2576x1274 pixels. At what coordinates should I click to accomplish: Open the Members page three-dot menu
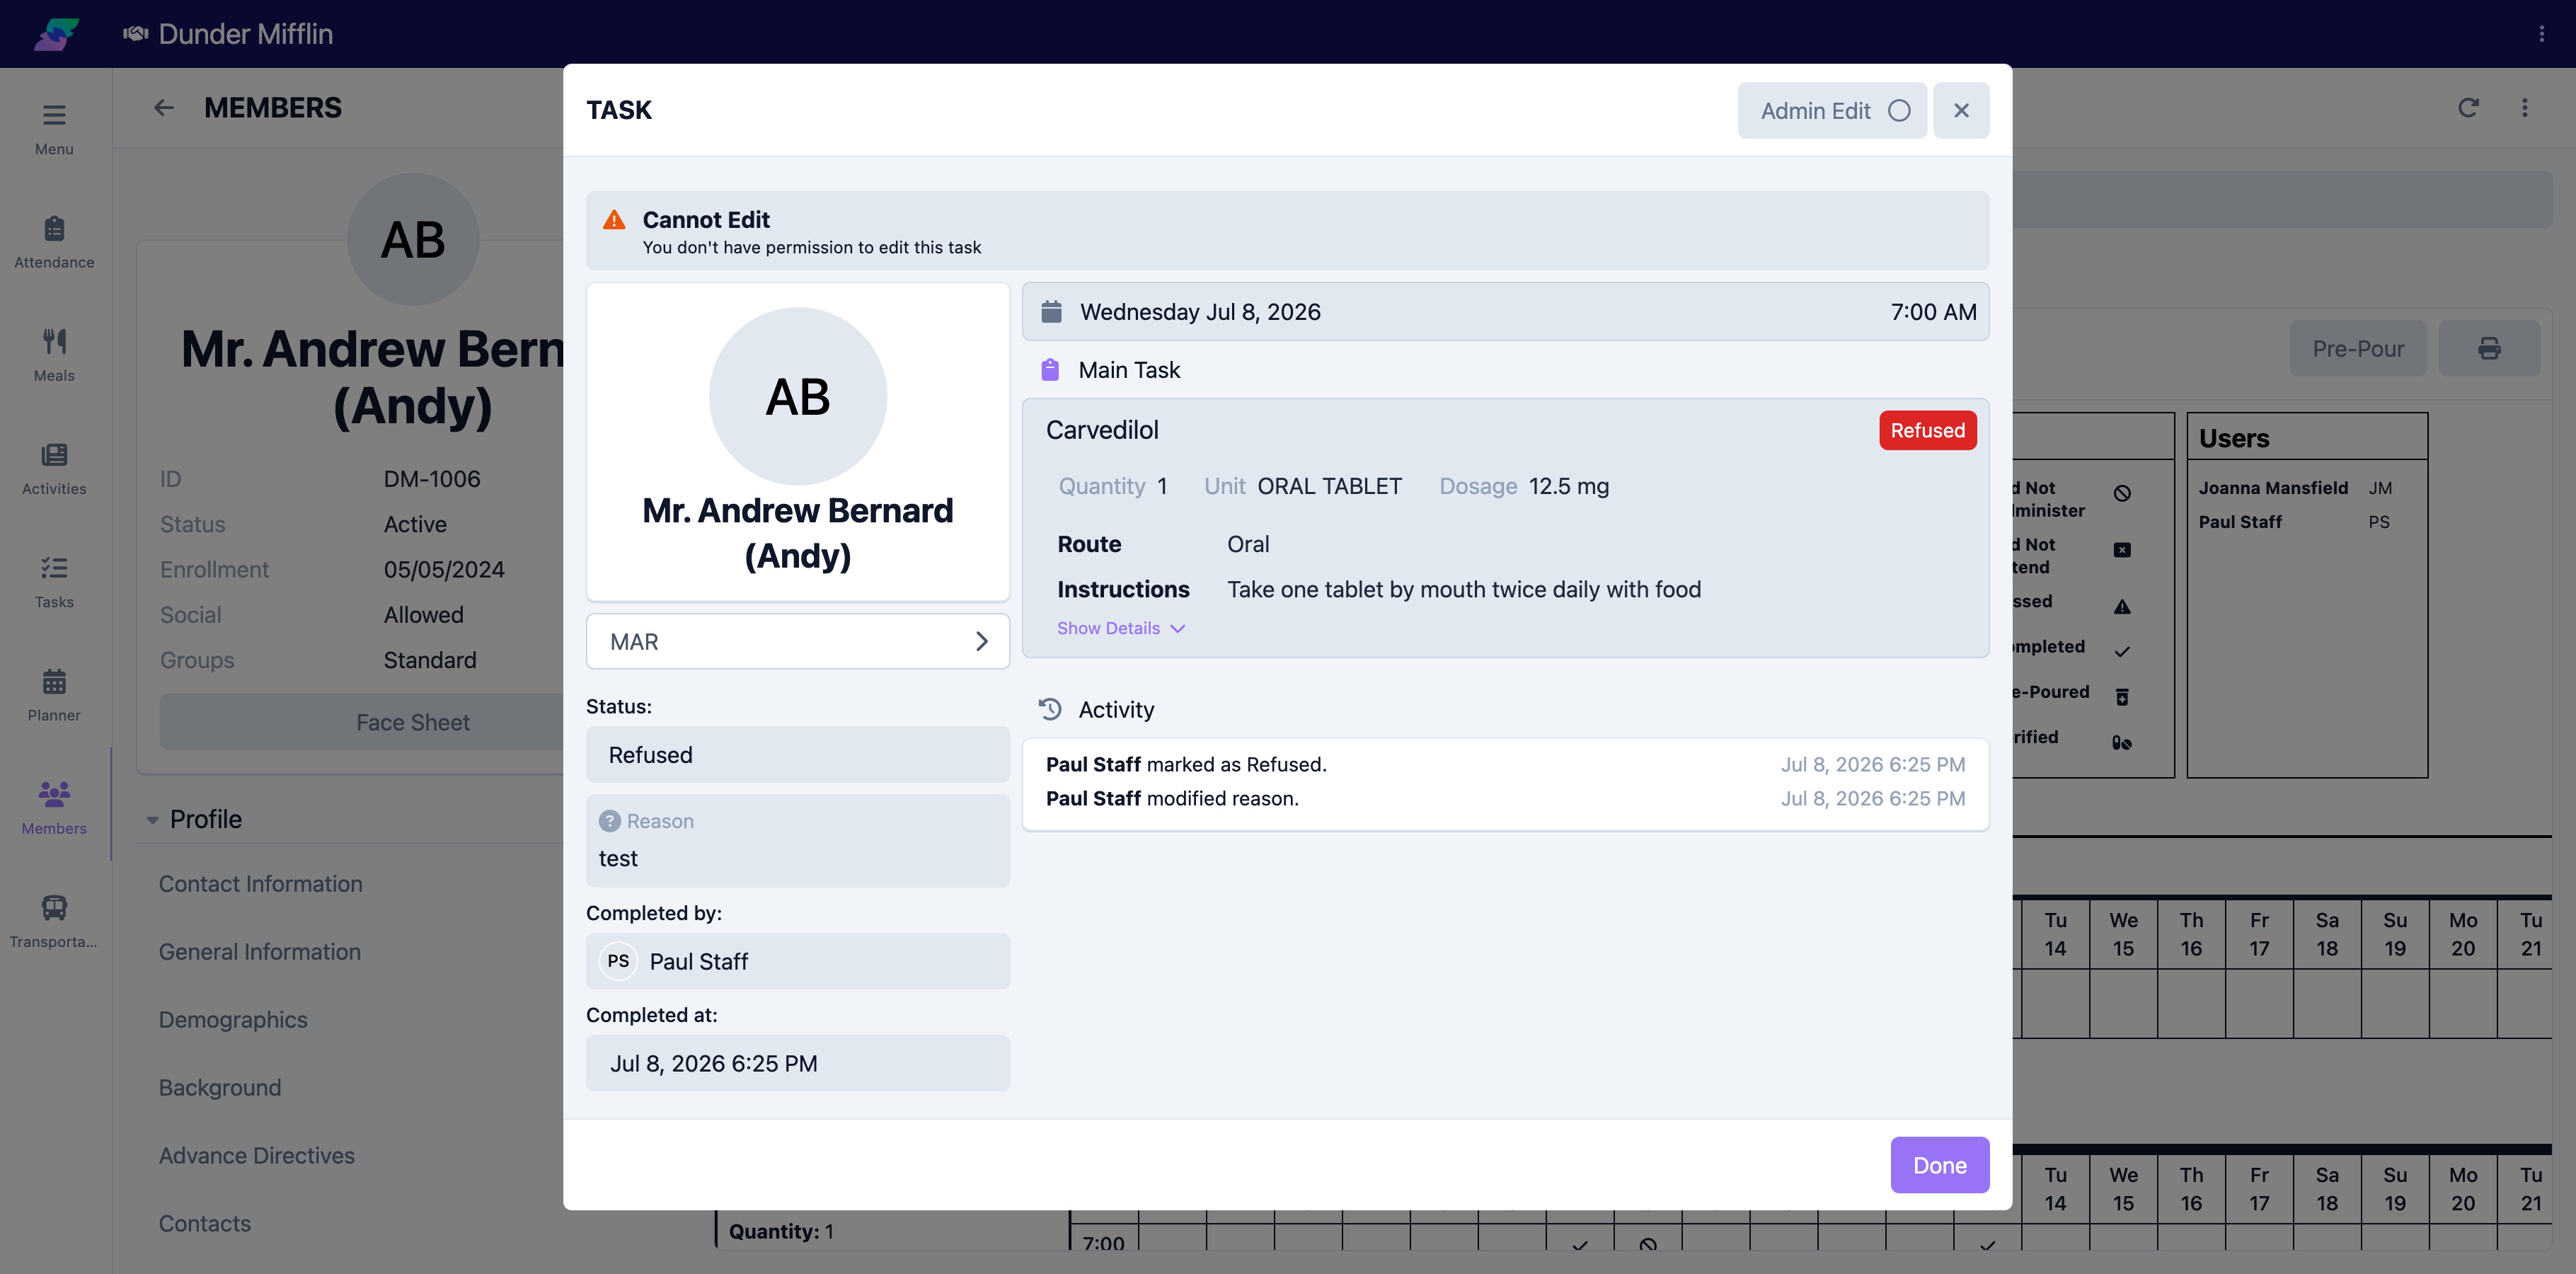2524,108
